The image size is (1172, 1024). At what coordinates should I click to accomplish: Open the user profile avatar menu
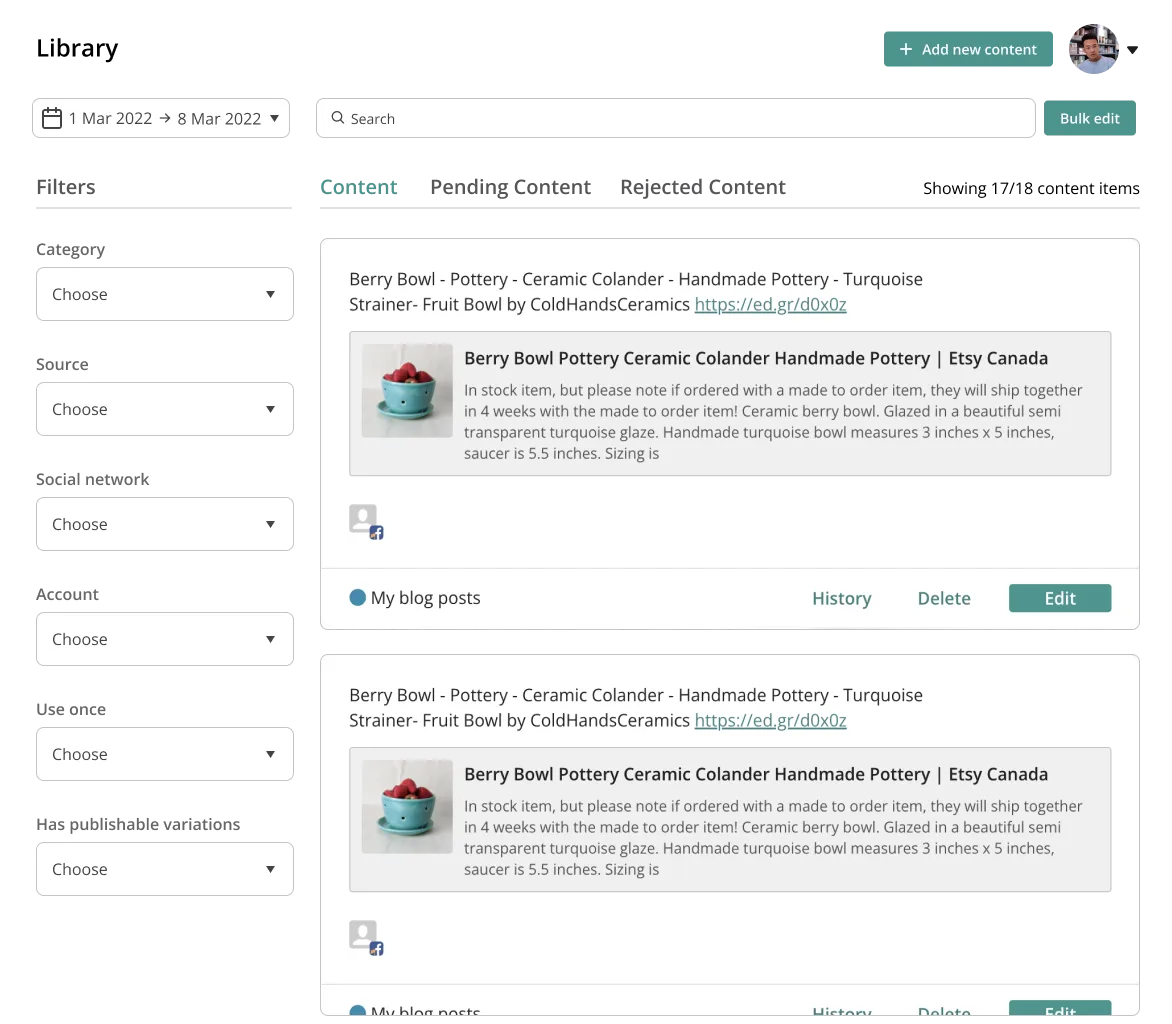point(1091,50)
